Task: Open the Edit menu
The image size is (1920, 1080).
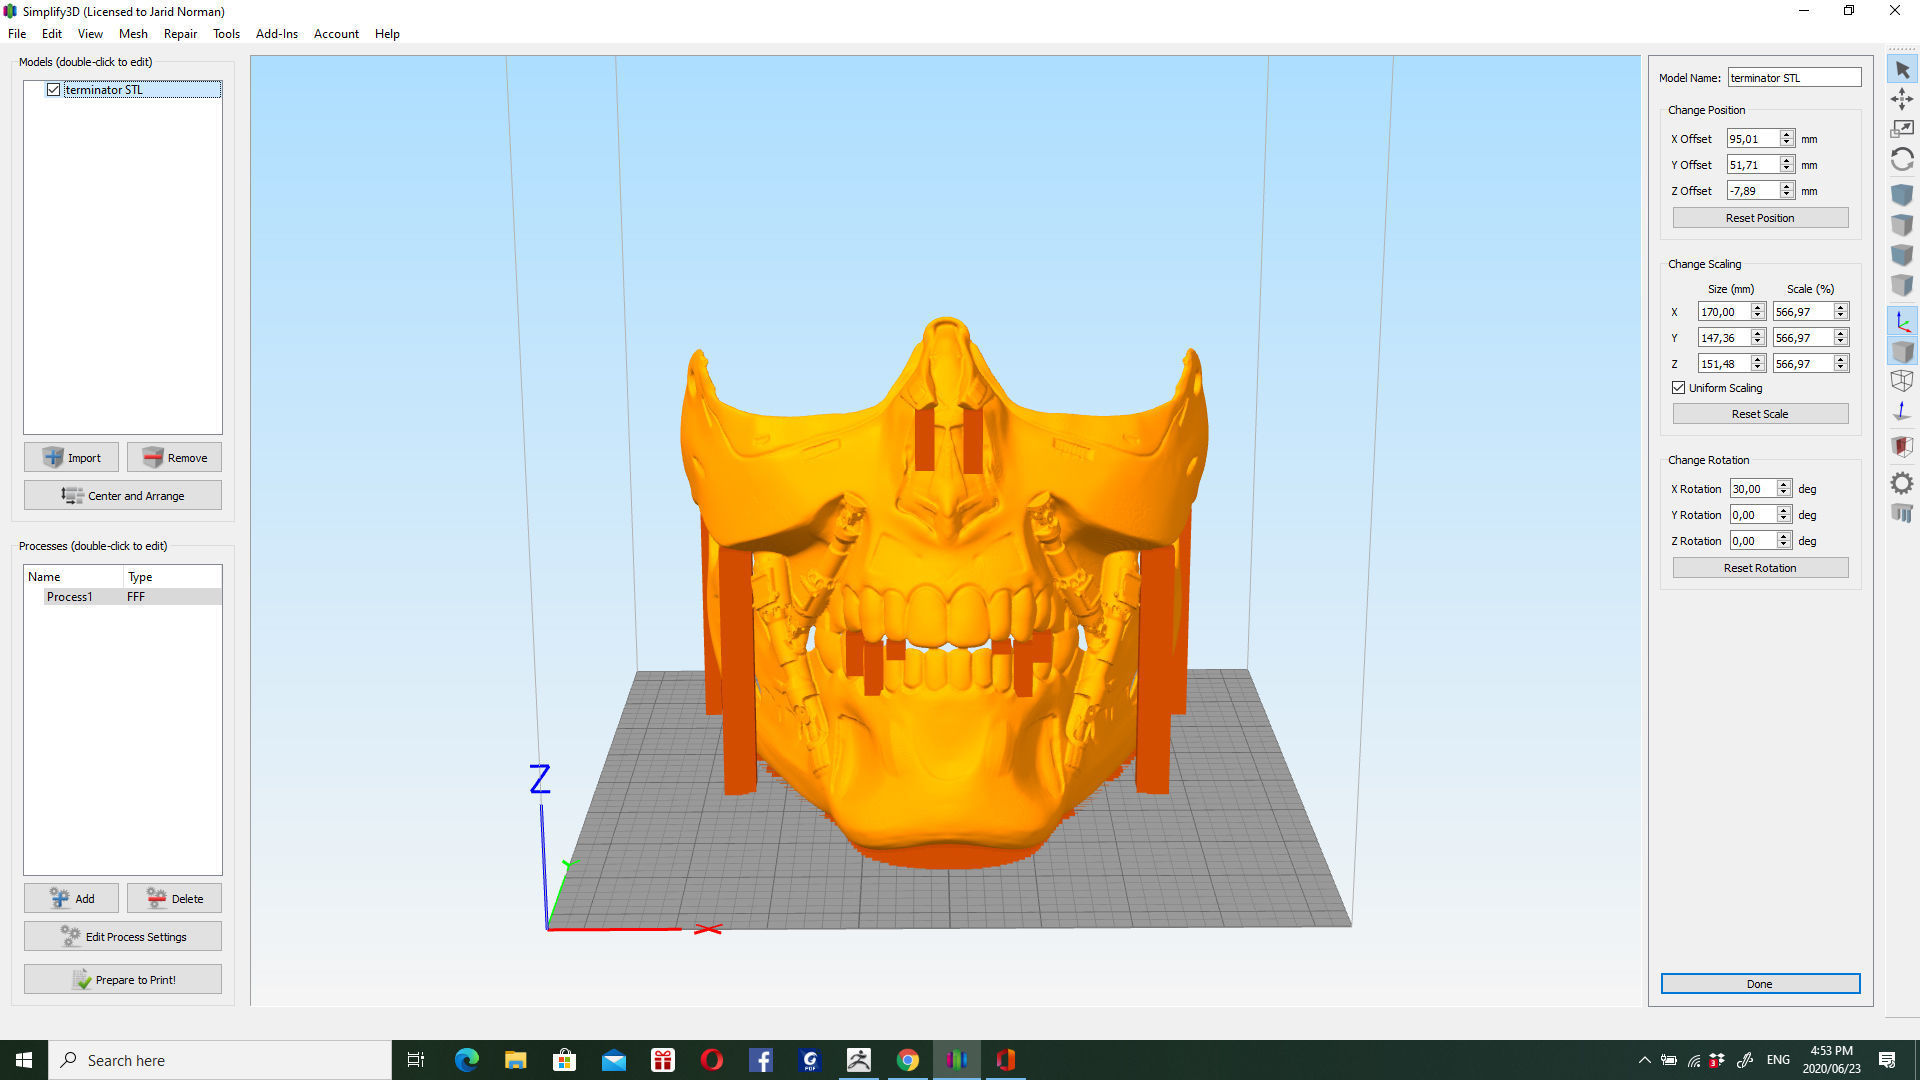Action: coord(52,33)
